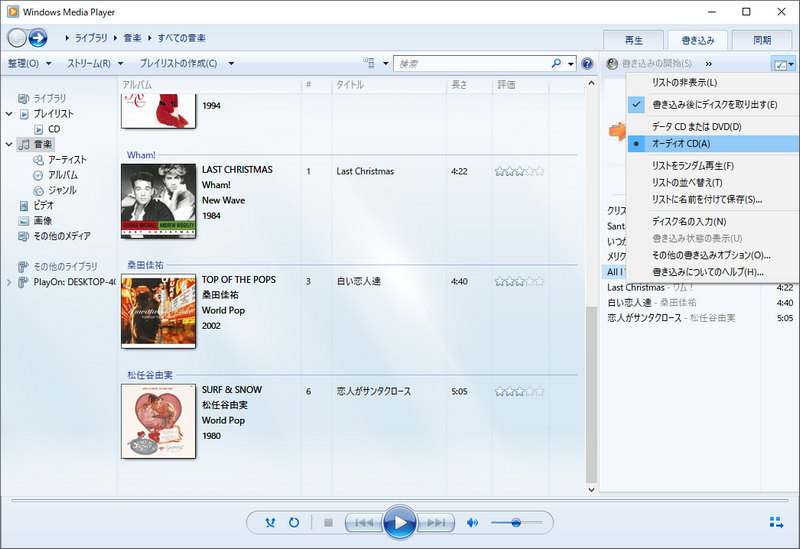Open the view options dropdown arrow

[386, 64]
